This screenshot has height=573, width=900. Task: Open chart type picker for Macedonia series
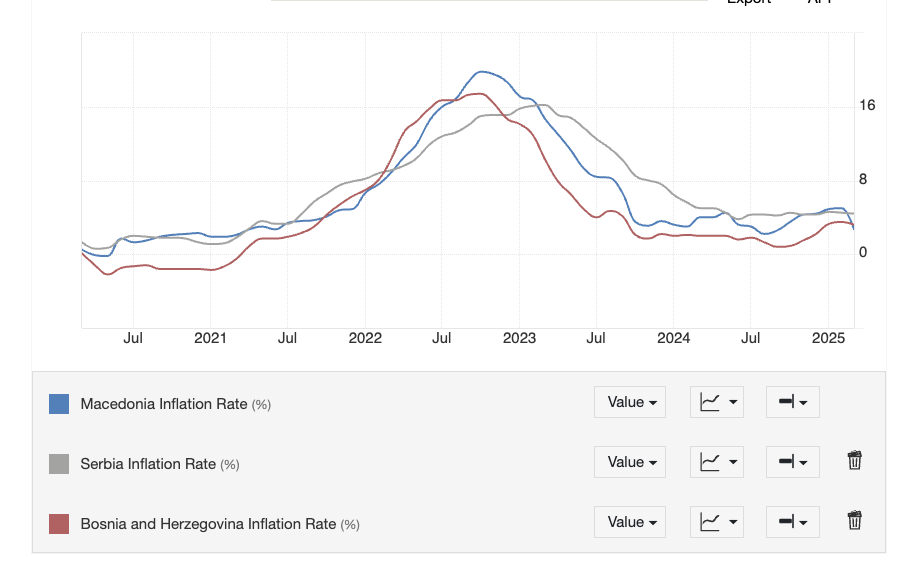click(716, 402)
